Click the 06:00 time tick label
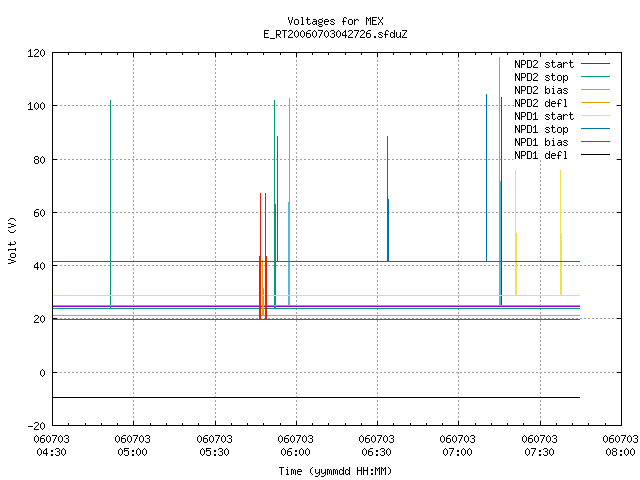This screenshot has height=480, width=640. [296, 452]
